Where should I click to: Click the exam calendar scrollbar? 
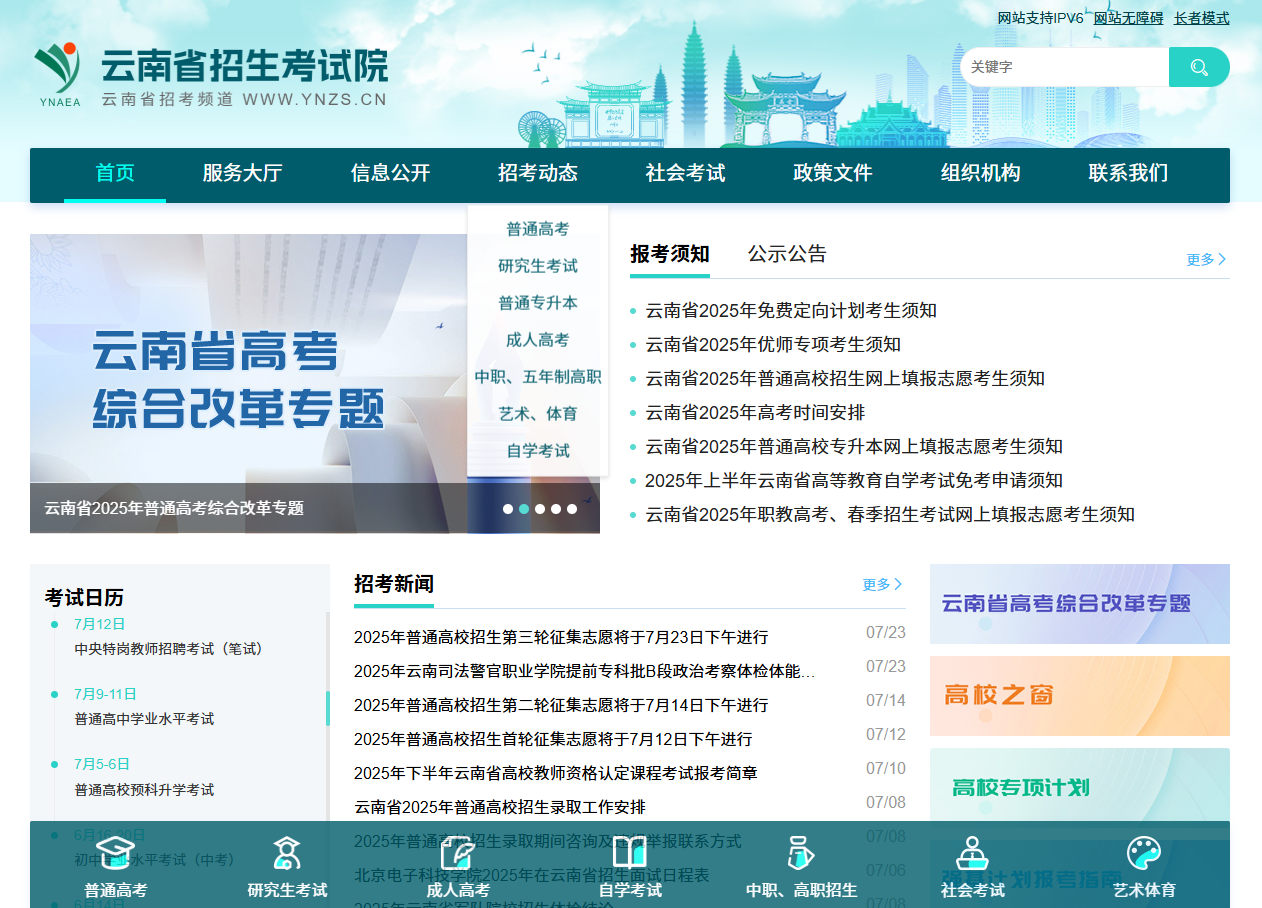pos(328,708)
